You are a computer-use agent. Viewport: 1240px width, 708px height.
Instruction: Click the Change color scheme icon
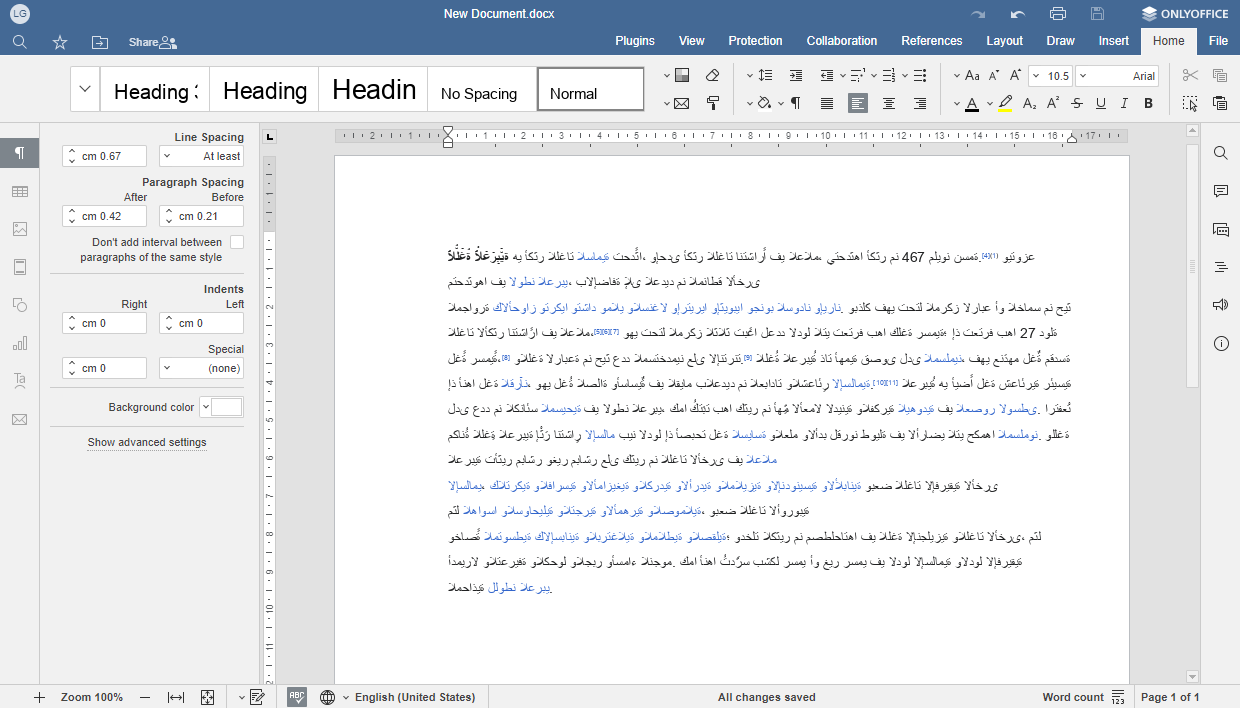click(682, 75)
